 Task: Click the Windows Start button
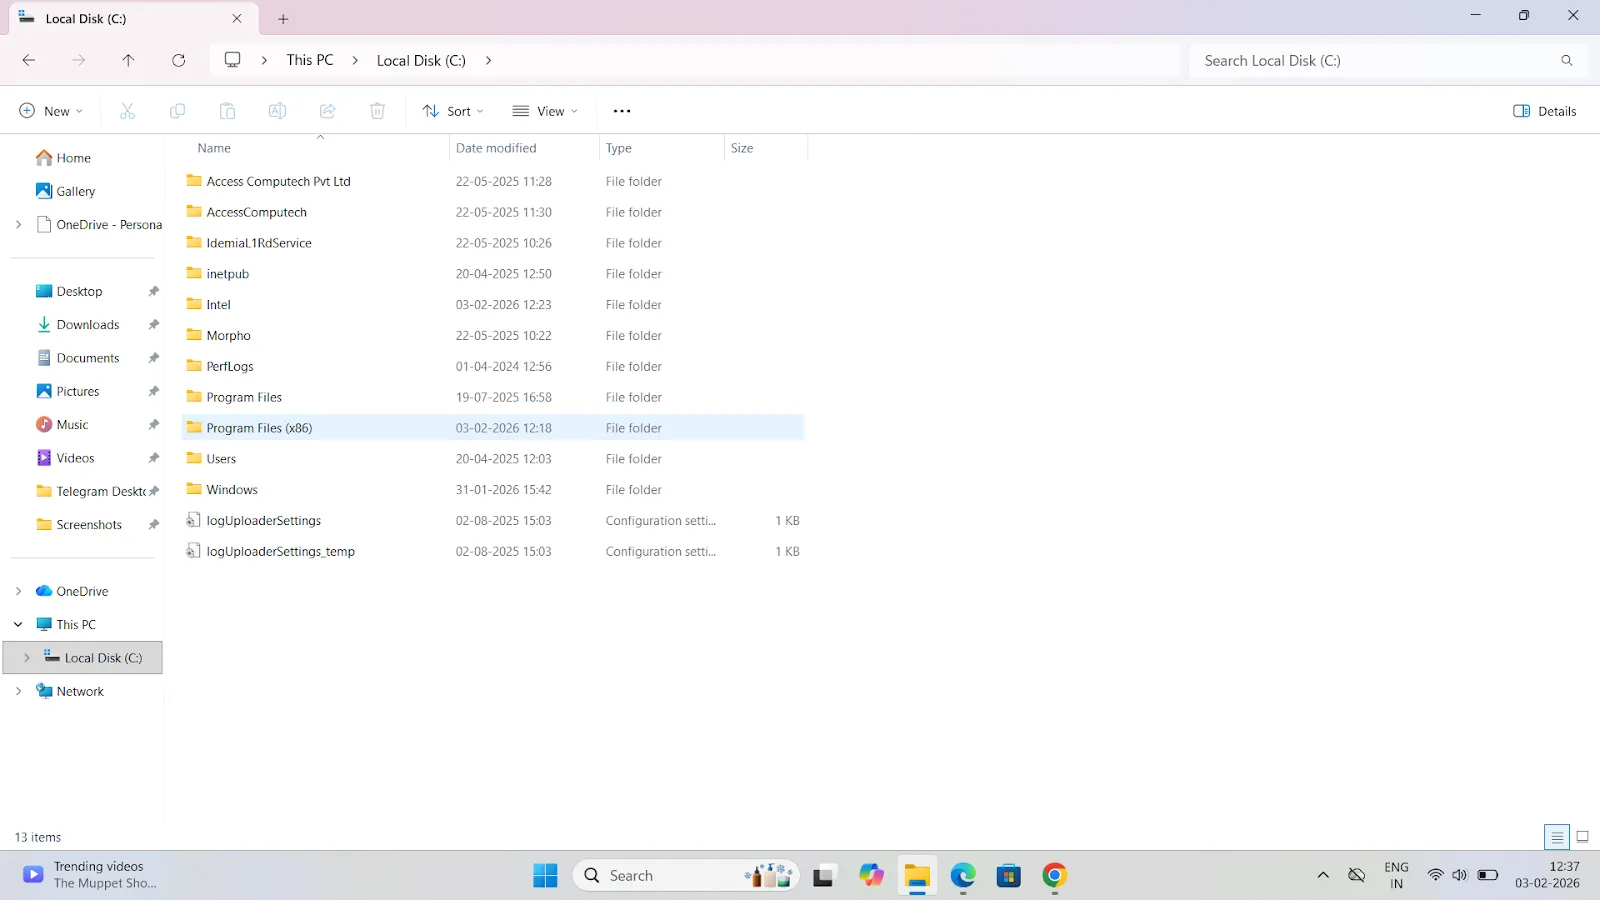pos(545,876)
